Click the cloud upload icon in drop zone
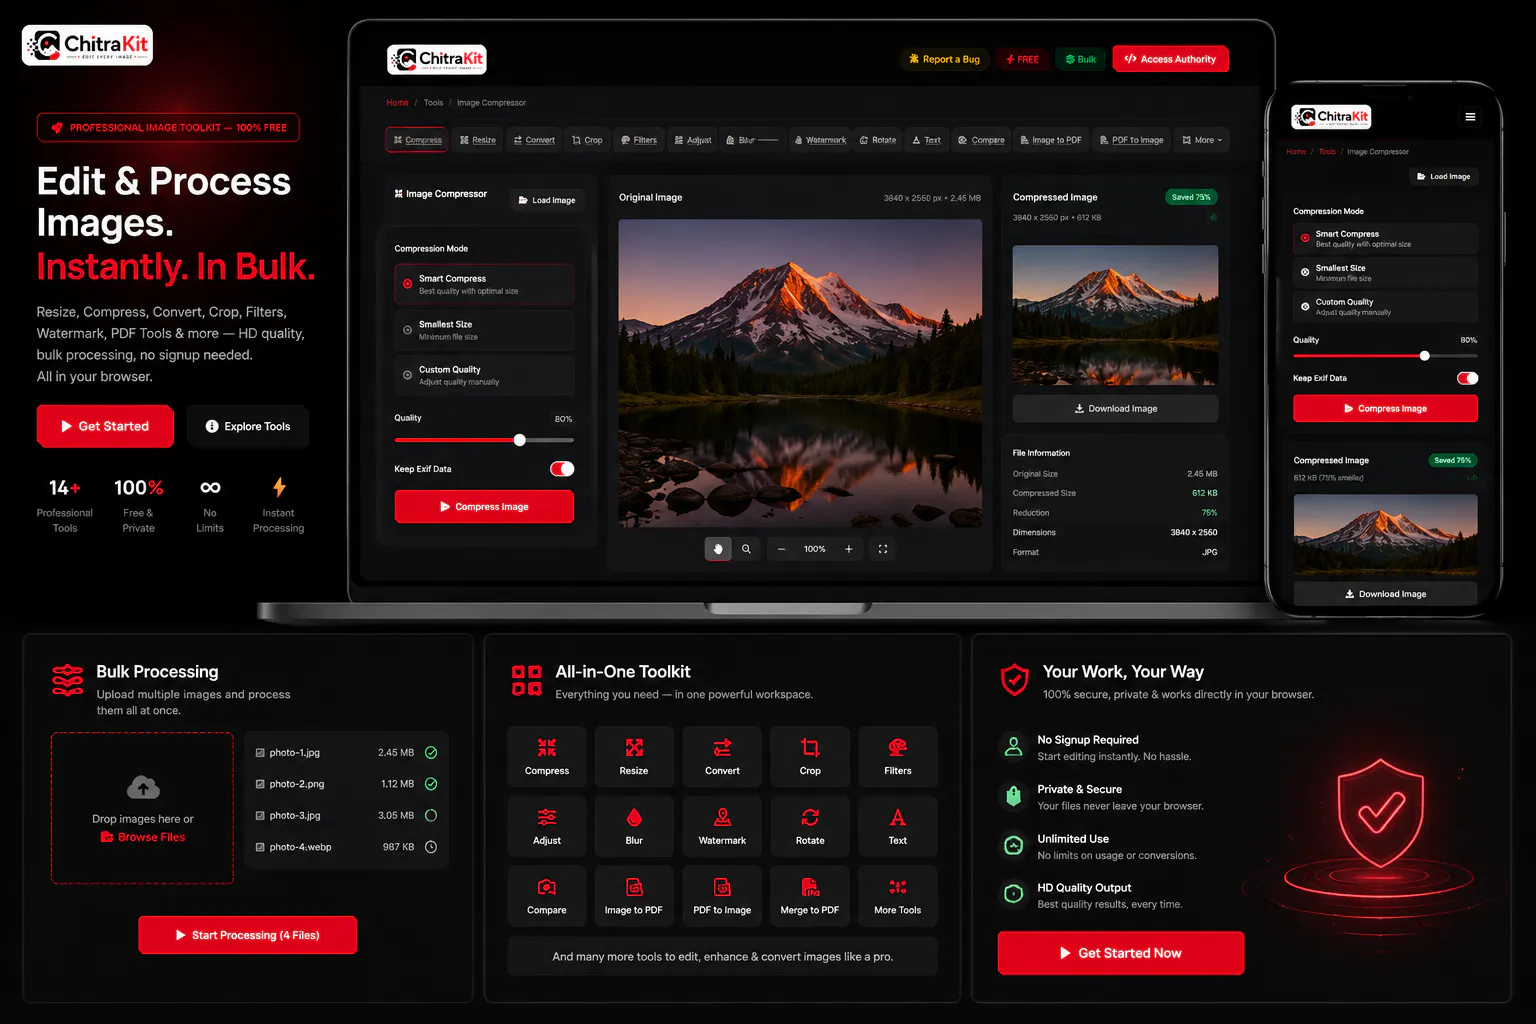Screen dimensions: 1536x1024 click(143, 788)
